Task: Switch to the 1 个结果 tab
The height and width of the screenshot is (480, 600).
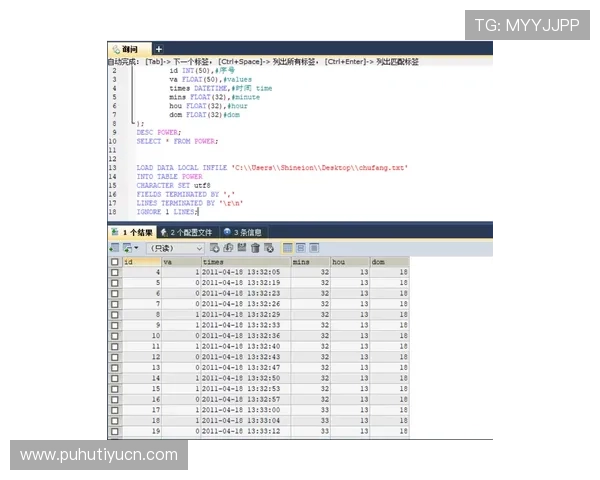Action: [131, 232]
